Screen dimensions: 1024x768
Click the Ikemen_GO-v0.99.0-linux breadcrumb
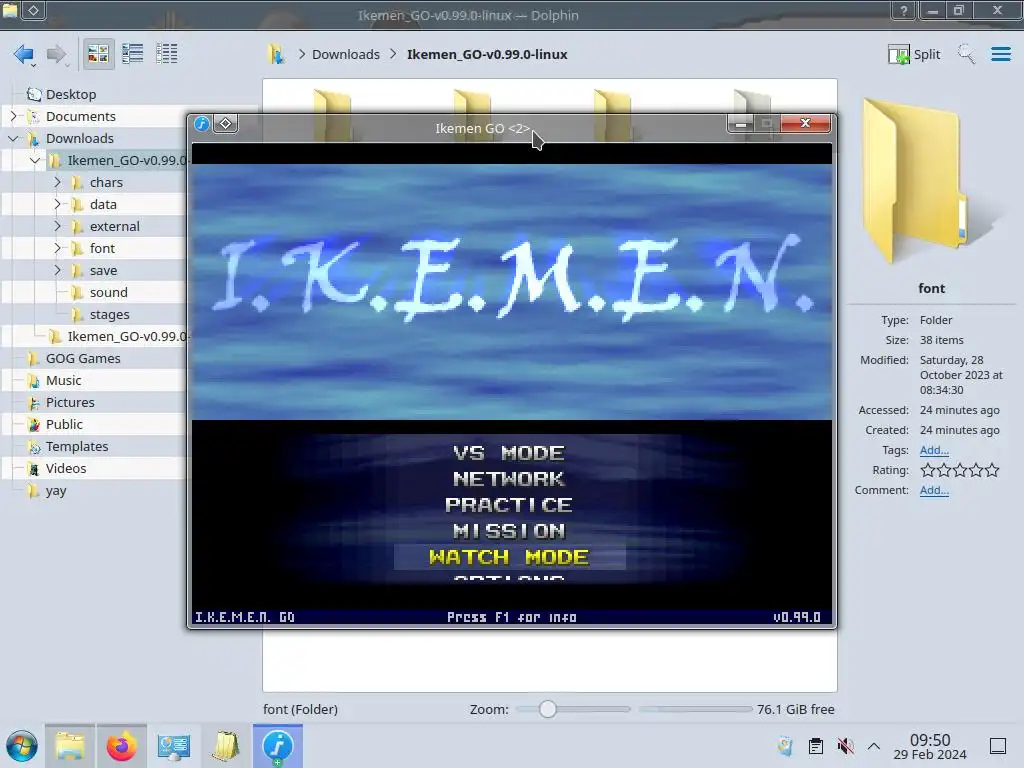point(487,54)
